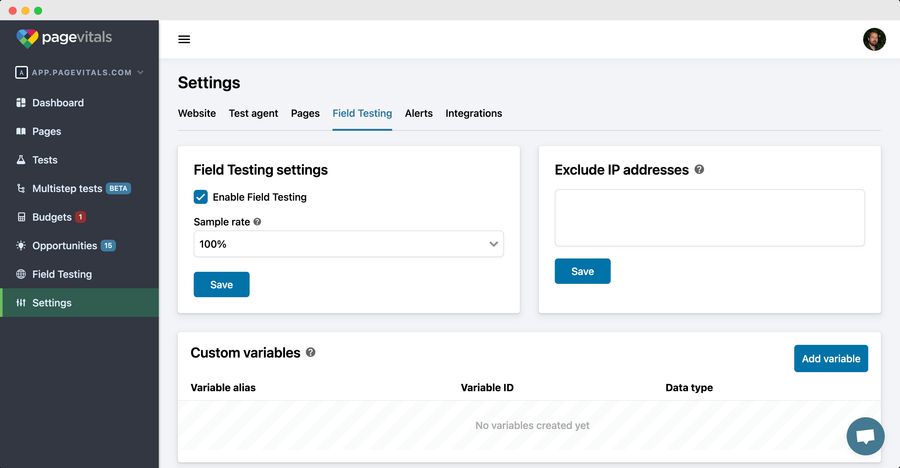Screen dimensions: 900x468
Task: Click the Exclude IP addresses heading
Action: (x=622, y=170)
